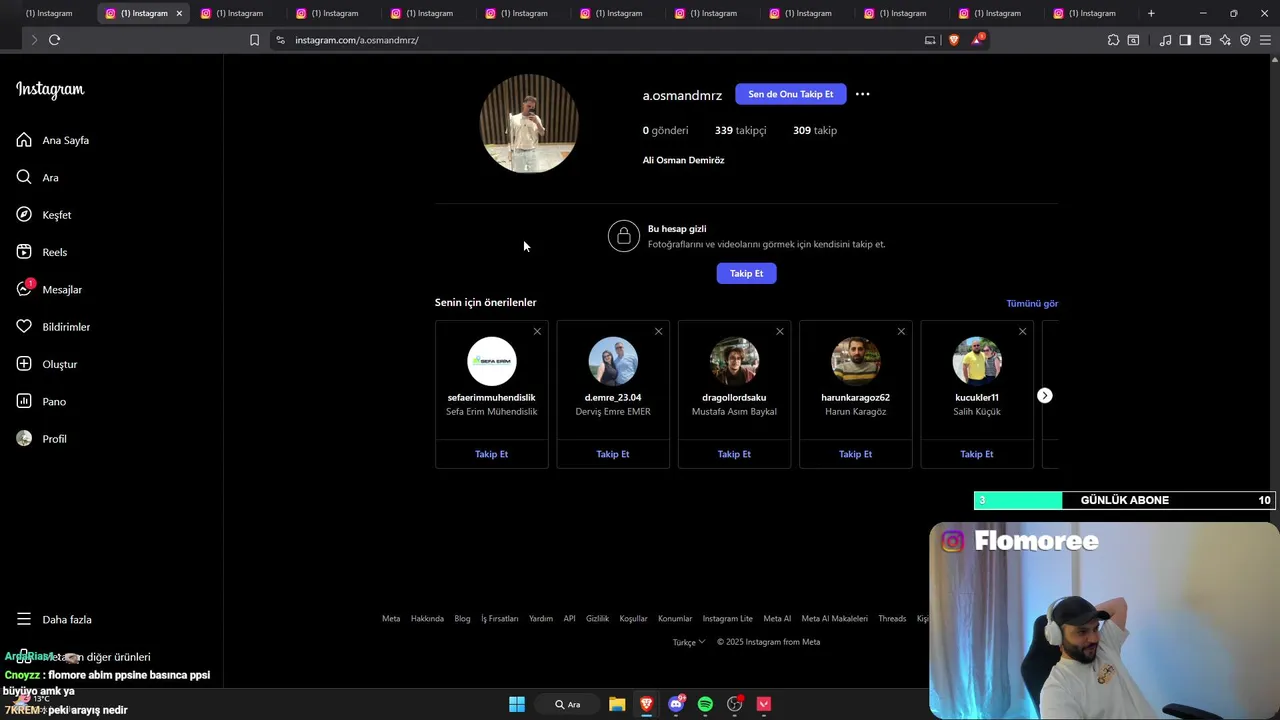Show next suggestions with arrow

click(x=1044, y=396)
